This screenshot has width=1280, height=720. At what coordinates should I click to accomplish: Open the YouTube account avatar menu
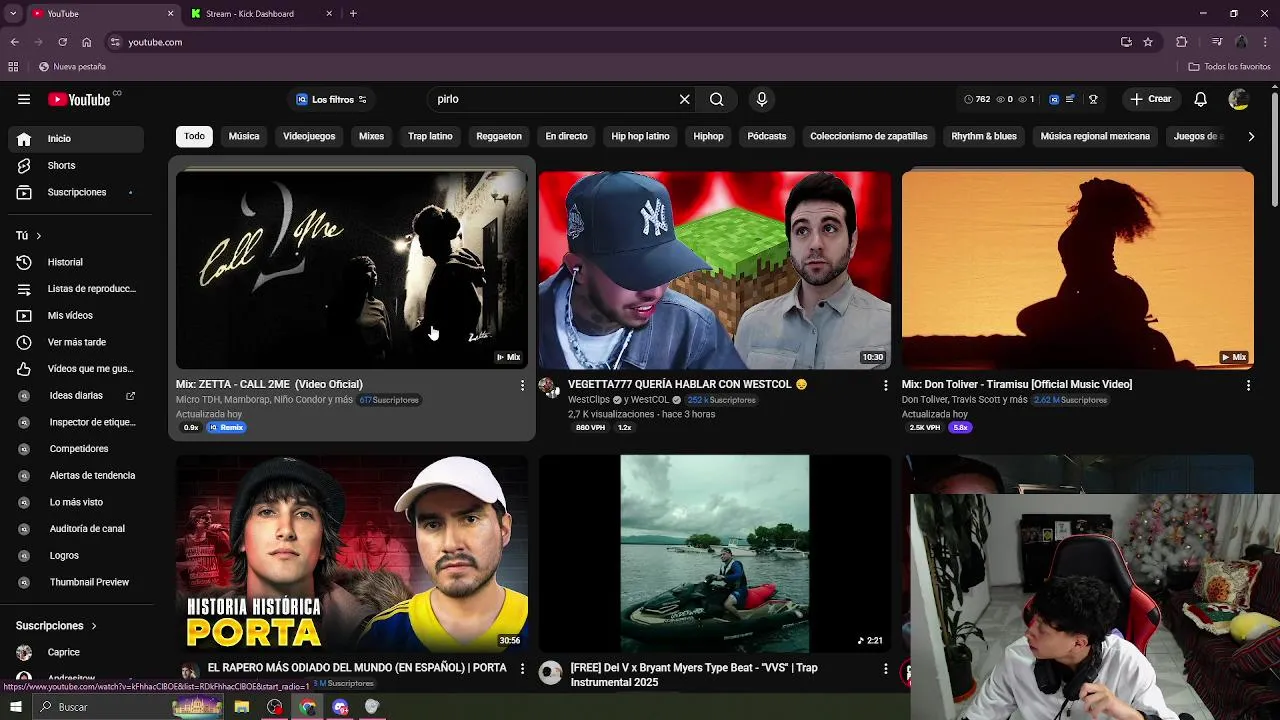pos(1238,99)
